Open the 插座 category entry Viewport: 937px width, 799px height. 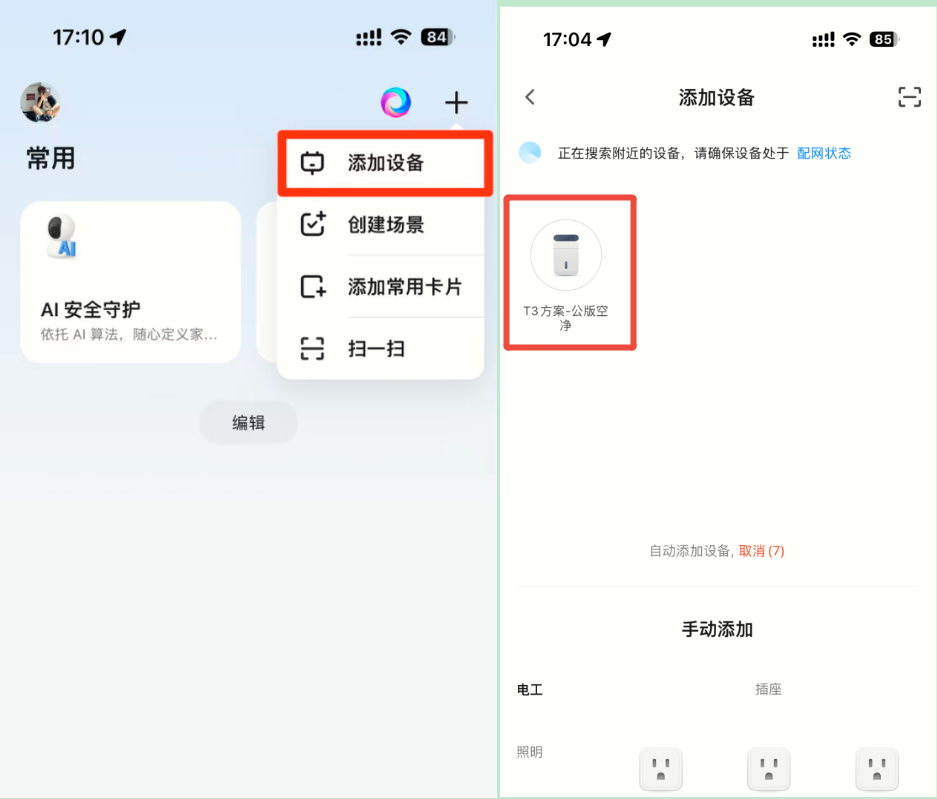(x=767, y=689)
